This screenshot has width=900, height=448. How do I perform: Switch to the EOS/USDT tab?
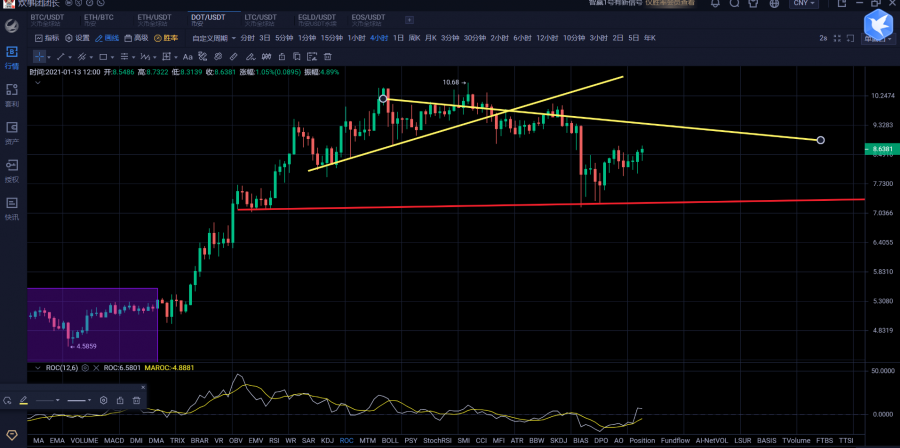(368, 20)
